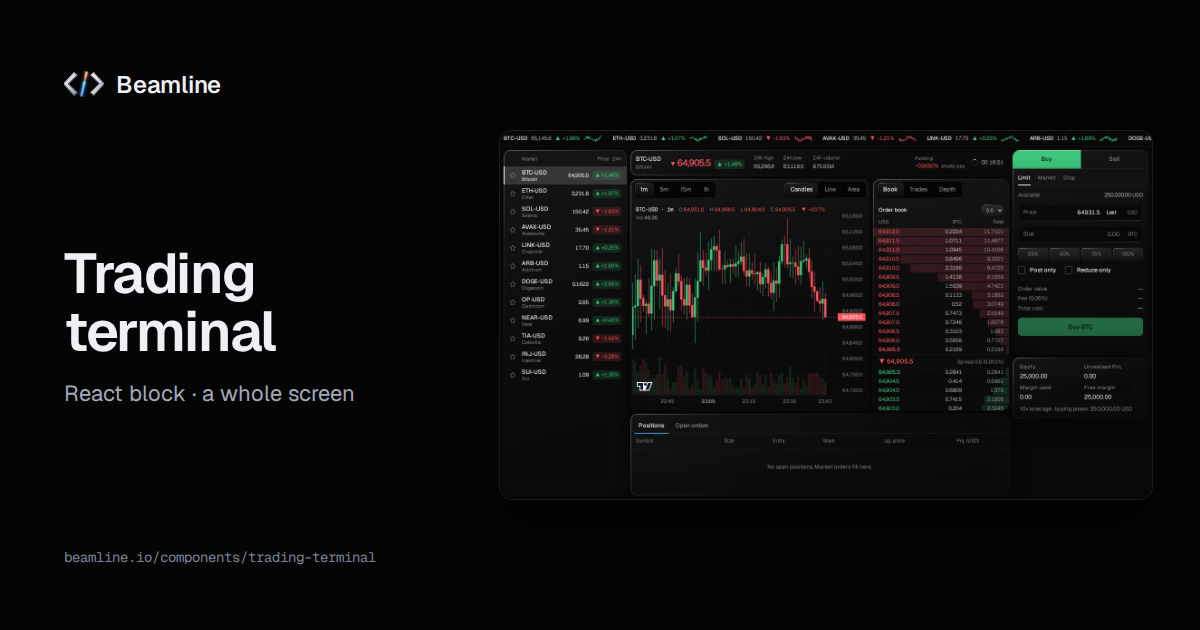This screenshot has width=1200, height=630.
Task: Click the 64,905.5 price marker on the chart axis
Action: tap(852, 317)
